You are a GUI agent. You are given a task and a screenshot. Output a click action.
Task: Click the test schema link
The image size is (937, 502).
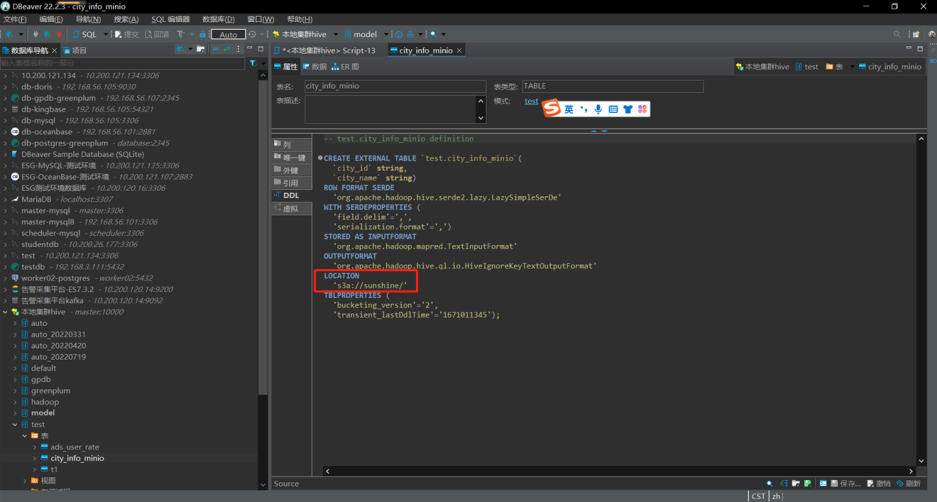coord(531,101)
